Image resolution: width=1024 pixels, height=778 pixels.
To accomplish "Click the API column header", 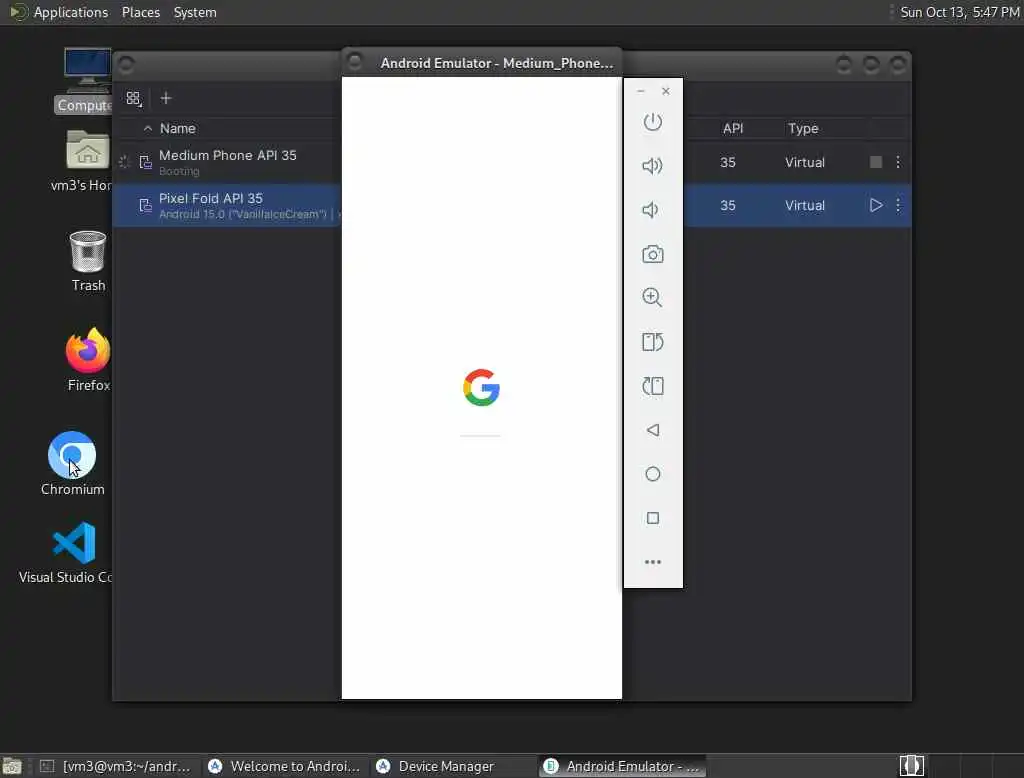I will (x=733, y=129).
